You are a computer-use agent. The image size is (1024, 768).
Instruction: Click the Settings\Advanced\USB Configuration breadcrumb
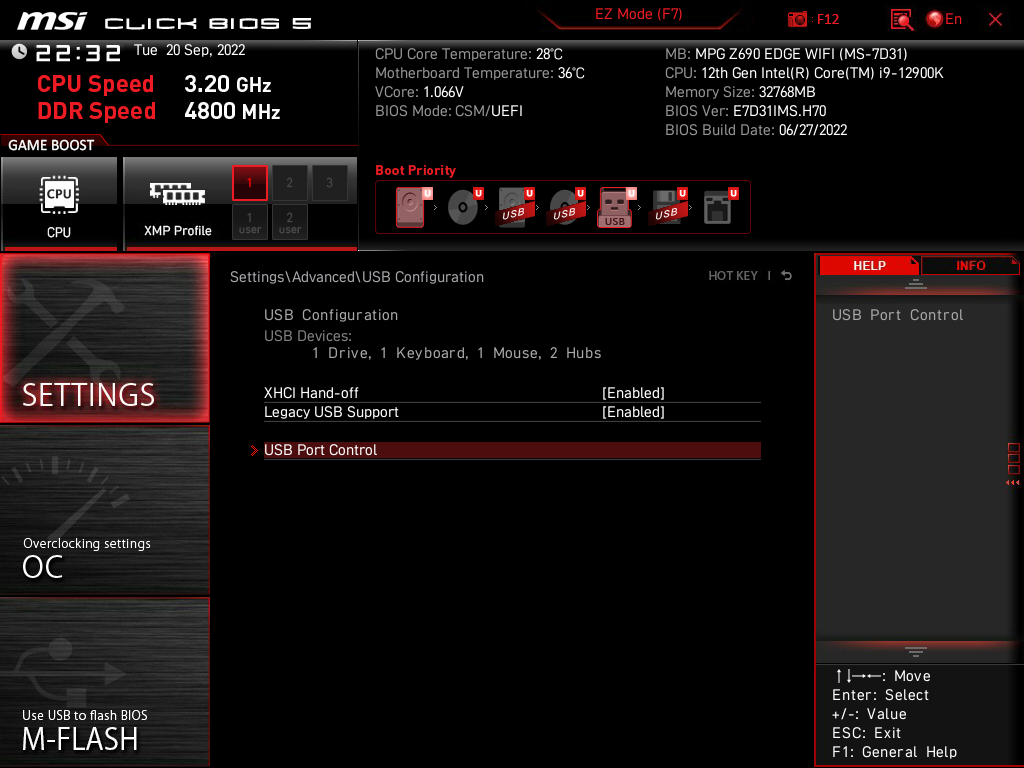[357, 277]
